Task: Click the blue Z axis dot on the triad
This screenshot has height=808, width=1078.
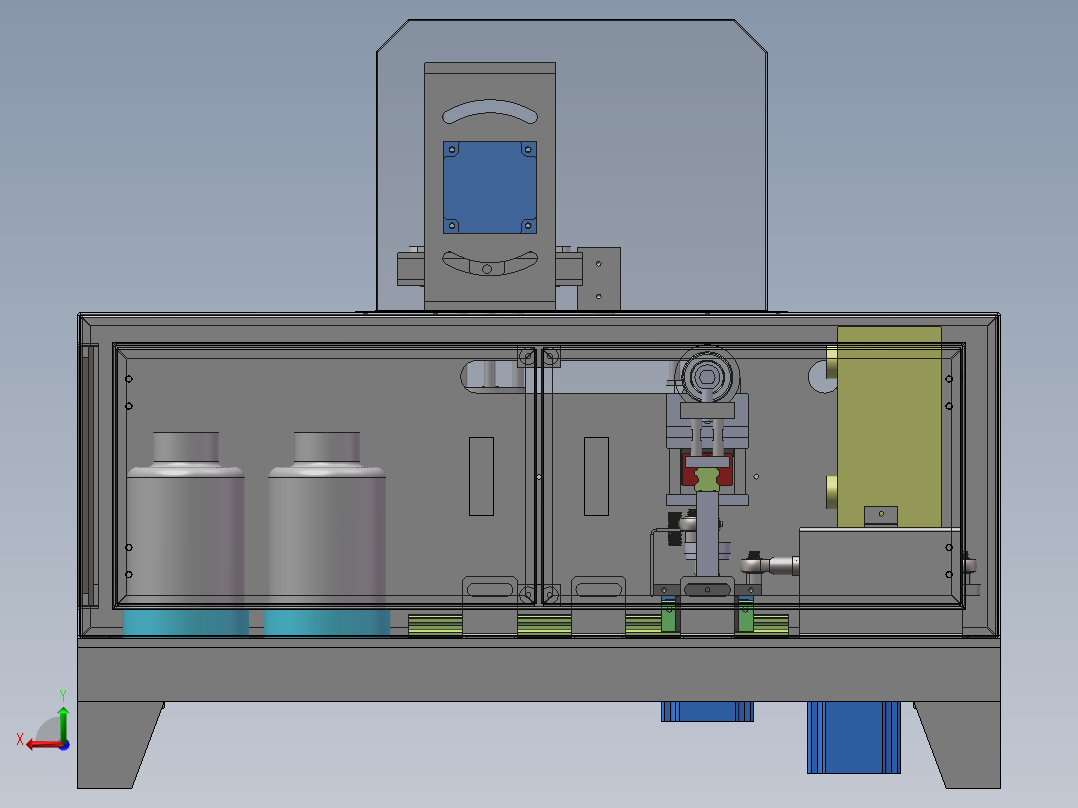Action: [x=65, y=745]
